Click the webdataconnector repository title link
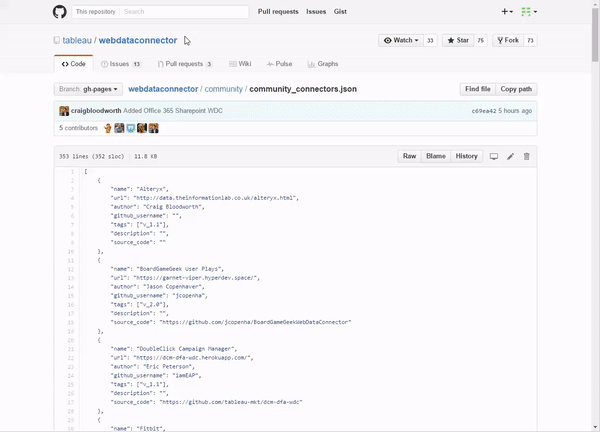 [138, 40]
